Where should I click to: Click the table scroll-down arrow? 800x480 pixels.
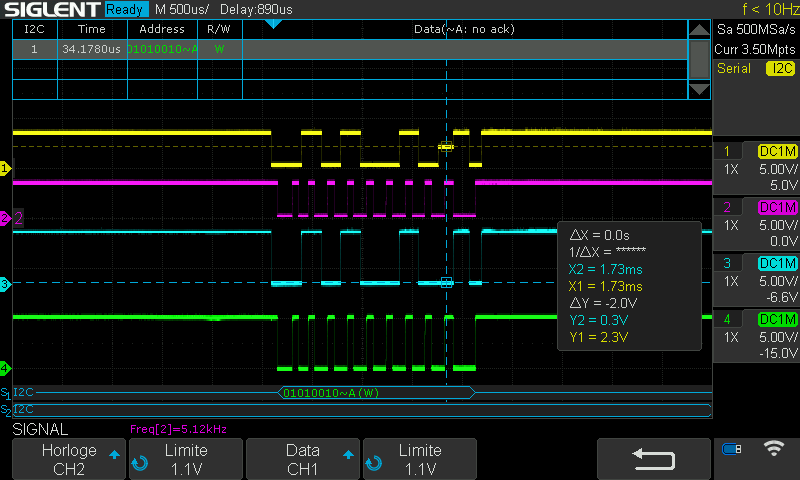coord(699,90)
